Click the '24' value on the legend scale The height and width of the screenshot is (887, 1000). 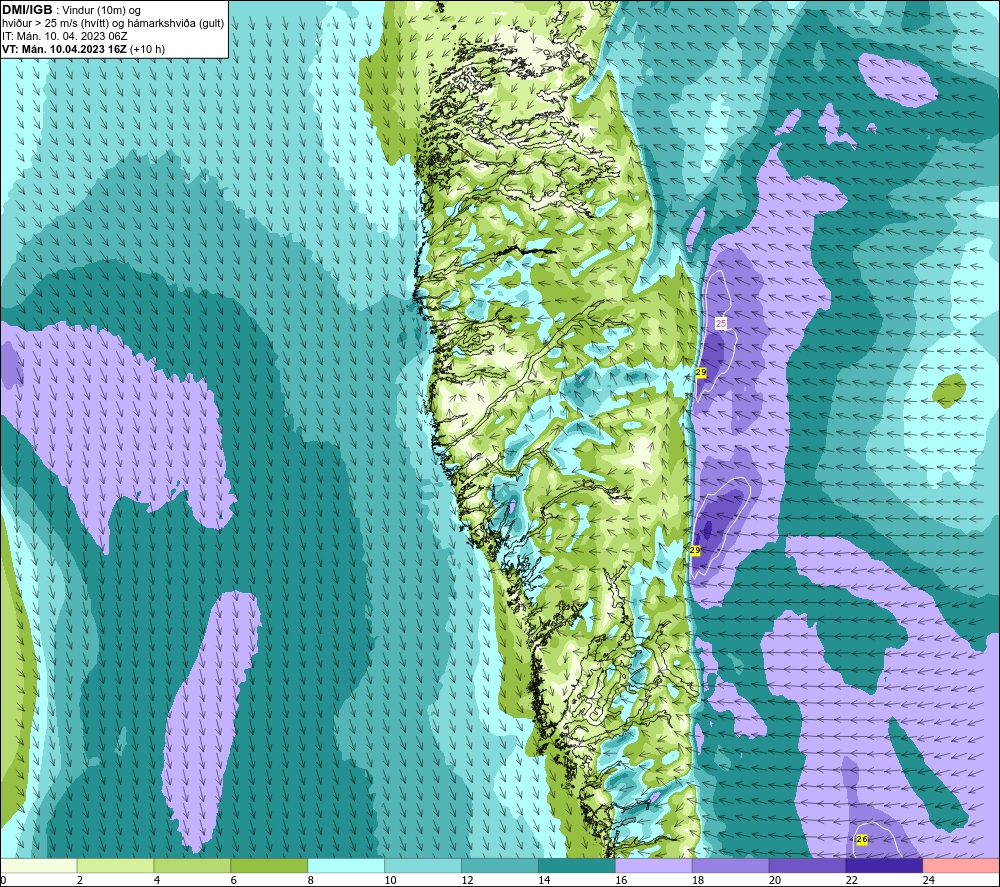click(929, 880)
